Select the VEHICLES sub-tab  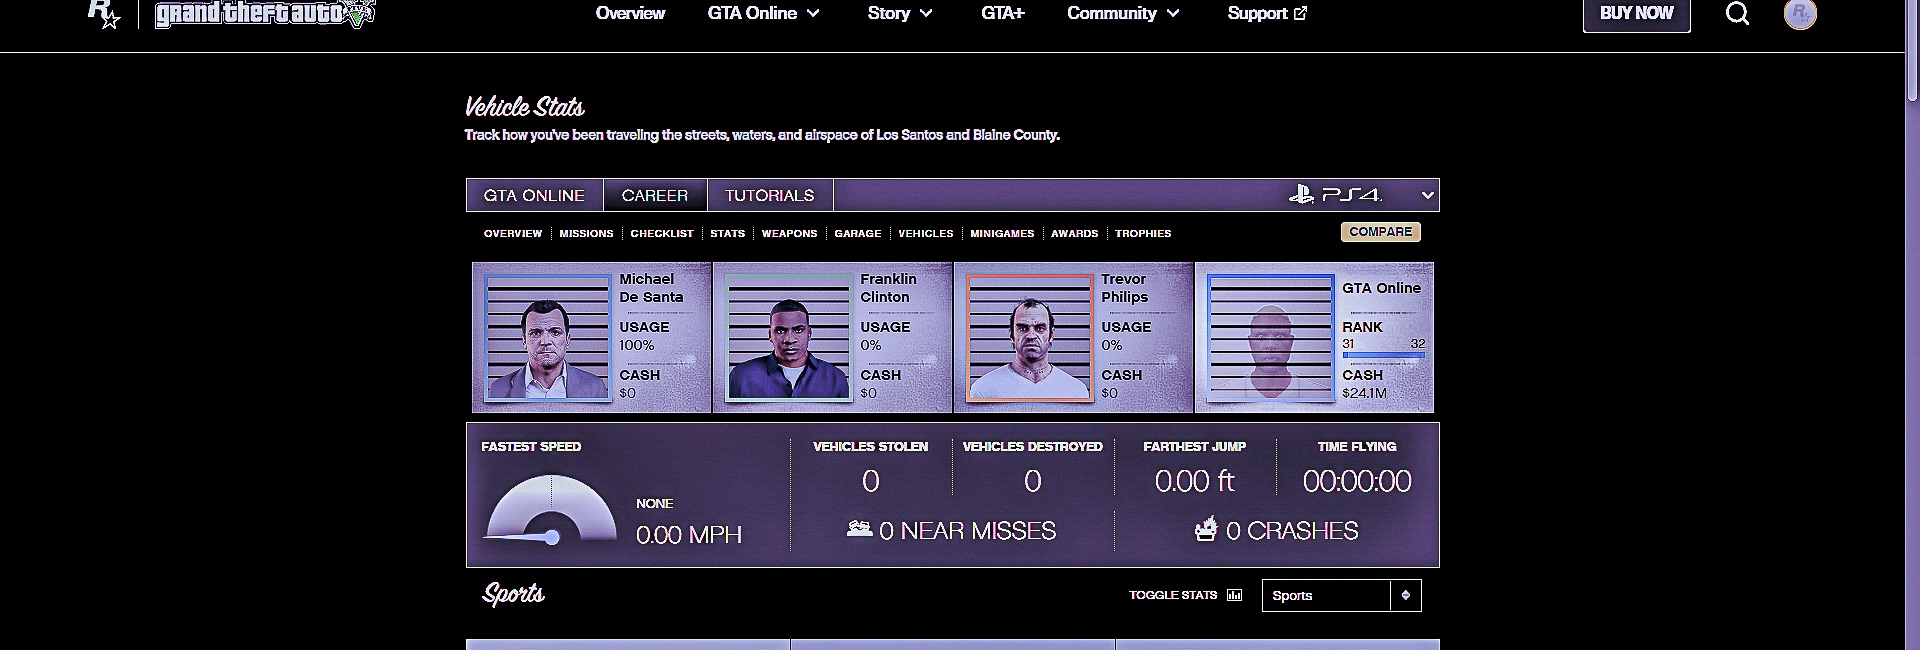coord(926,233)
